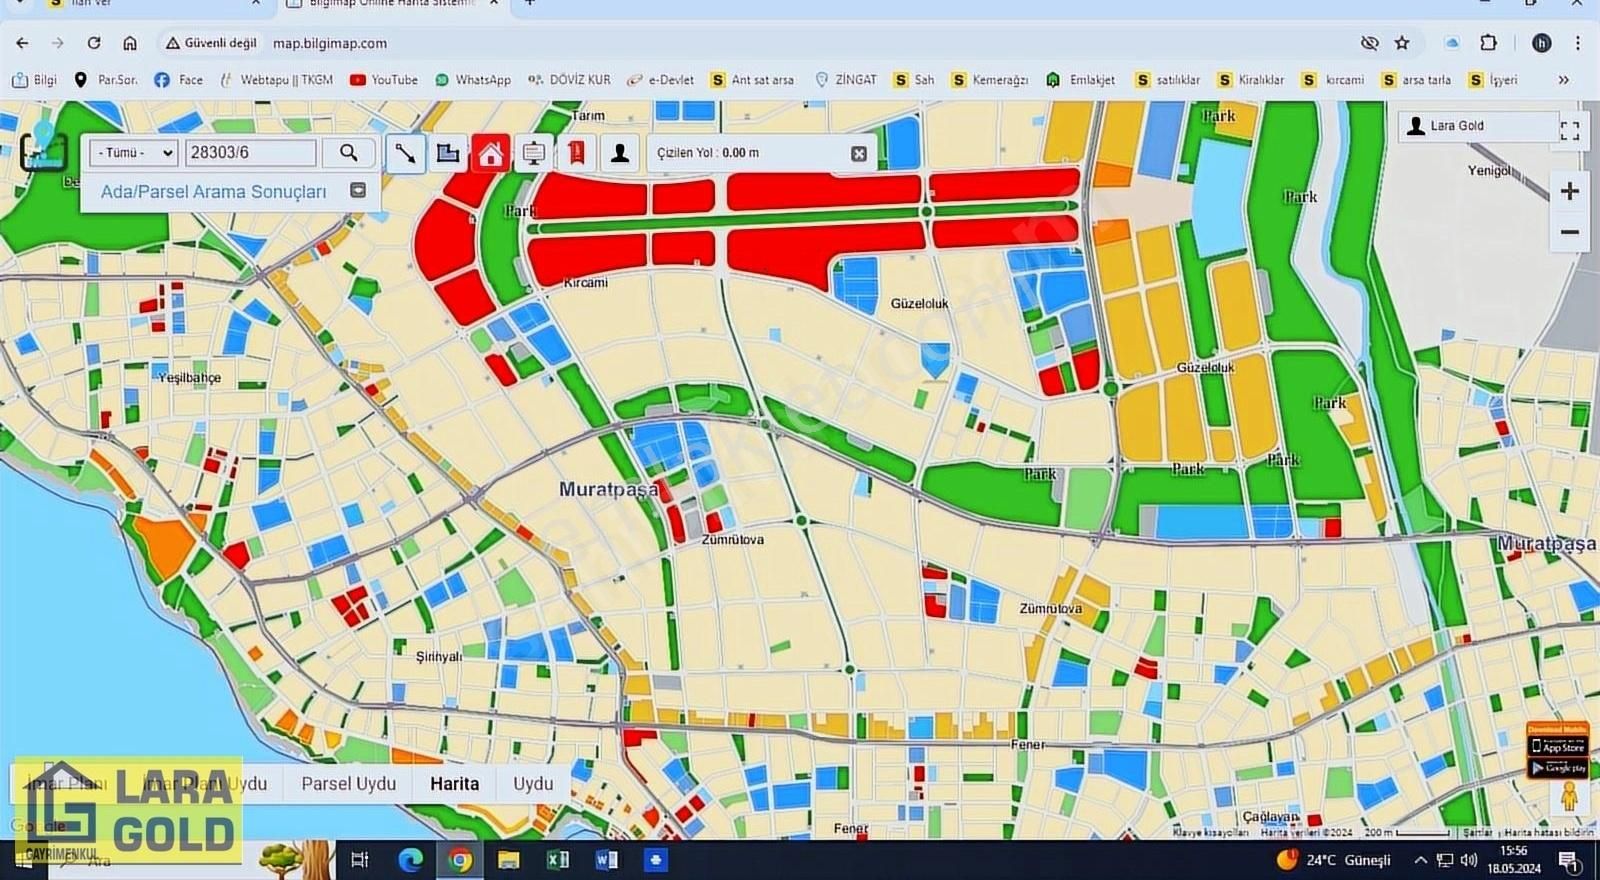Open Excel from the taskbar

[x=558, y=859]
